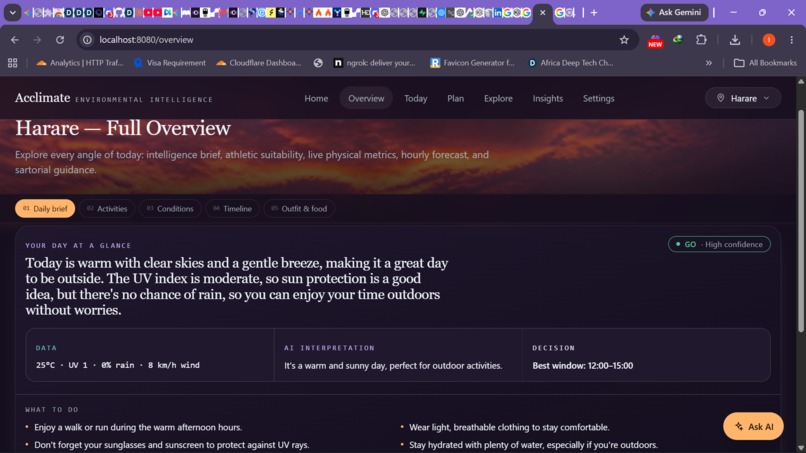Go back to the previous page
Screen dimensions: 806x453
click(15, 40)
